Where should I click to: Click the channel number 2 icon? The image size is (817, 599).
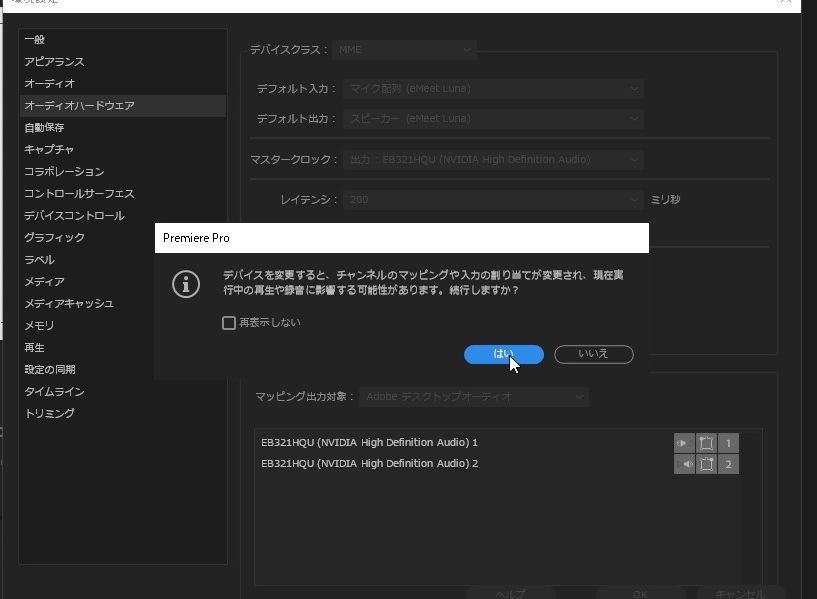point(729,464)
